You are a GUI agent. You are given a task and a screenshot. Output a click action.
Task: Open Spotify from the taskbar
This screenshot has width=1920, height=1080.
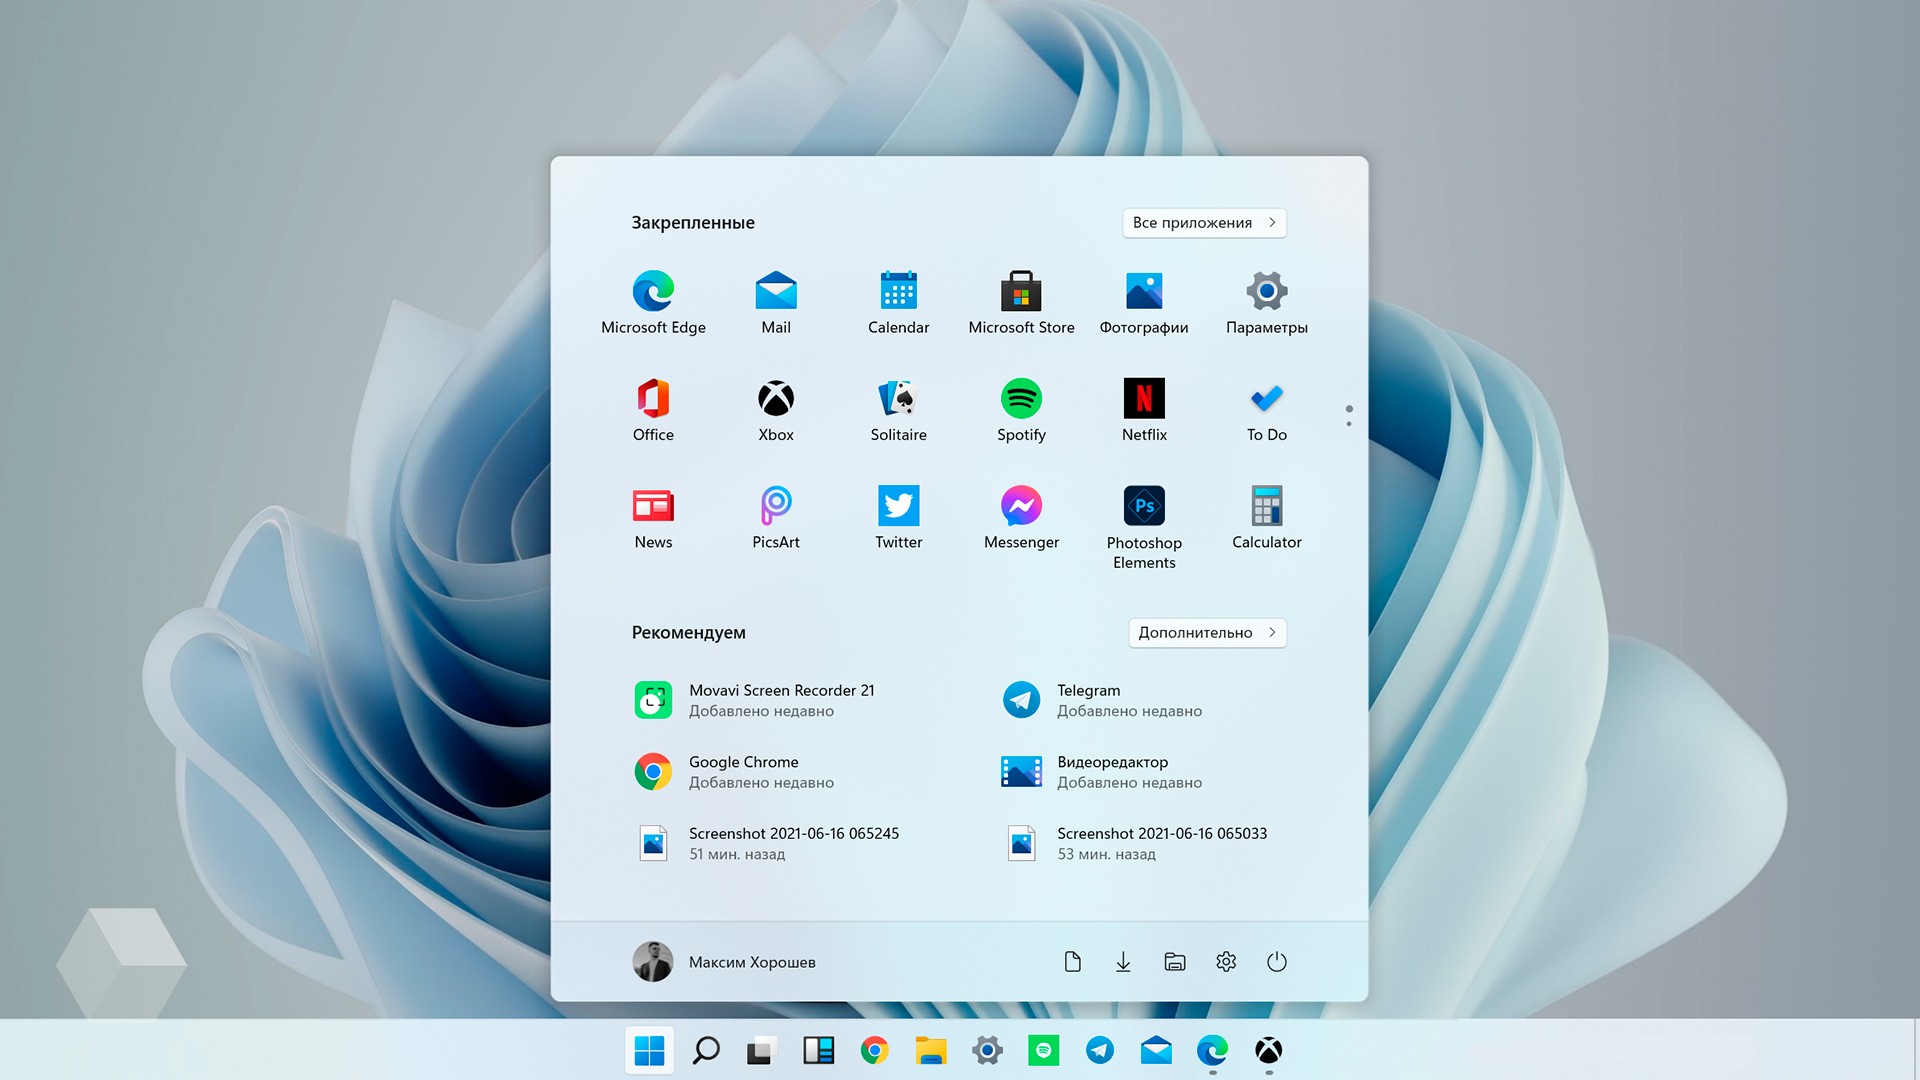tap(1043, 1050)
